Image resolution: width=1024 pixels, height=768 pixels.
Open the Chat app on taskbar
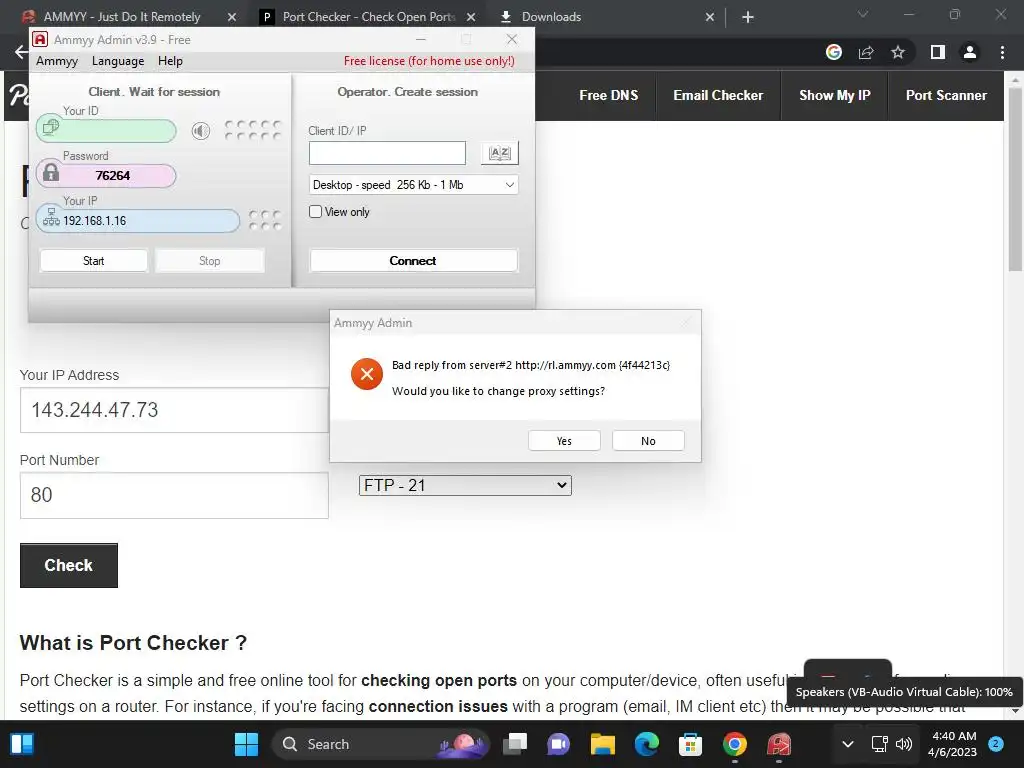558,744
